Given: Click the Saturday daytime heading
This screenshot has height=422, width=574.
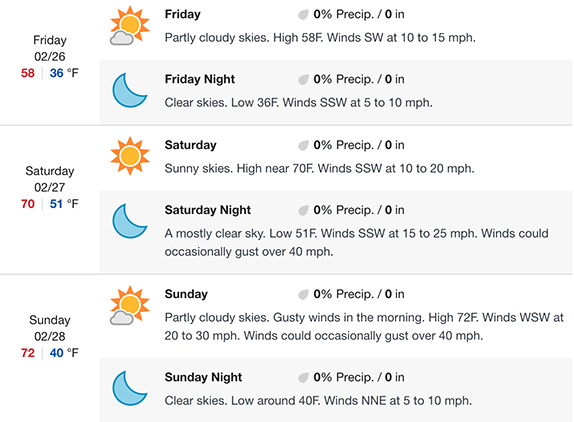Looking at the screenshot, I should (190, 145).
